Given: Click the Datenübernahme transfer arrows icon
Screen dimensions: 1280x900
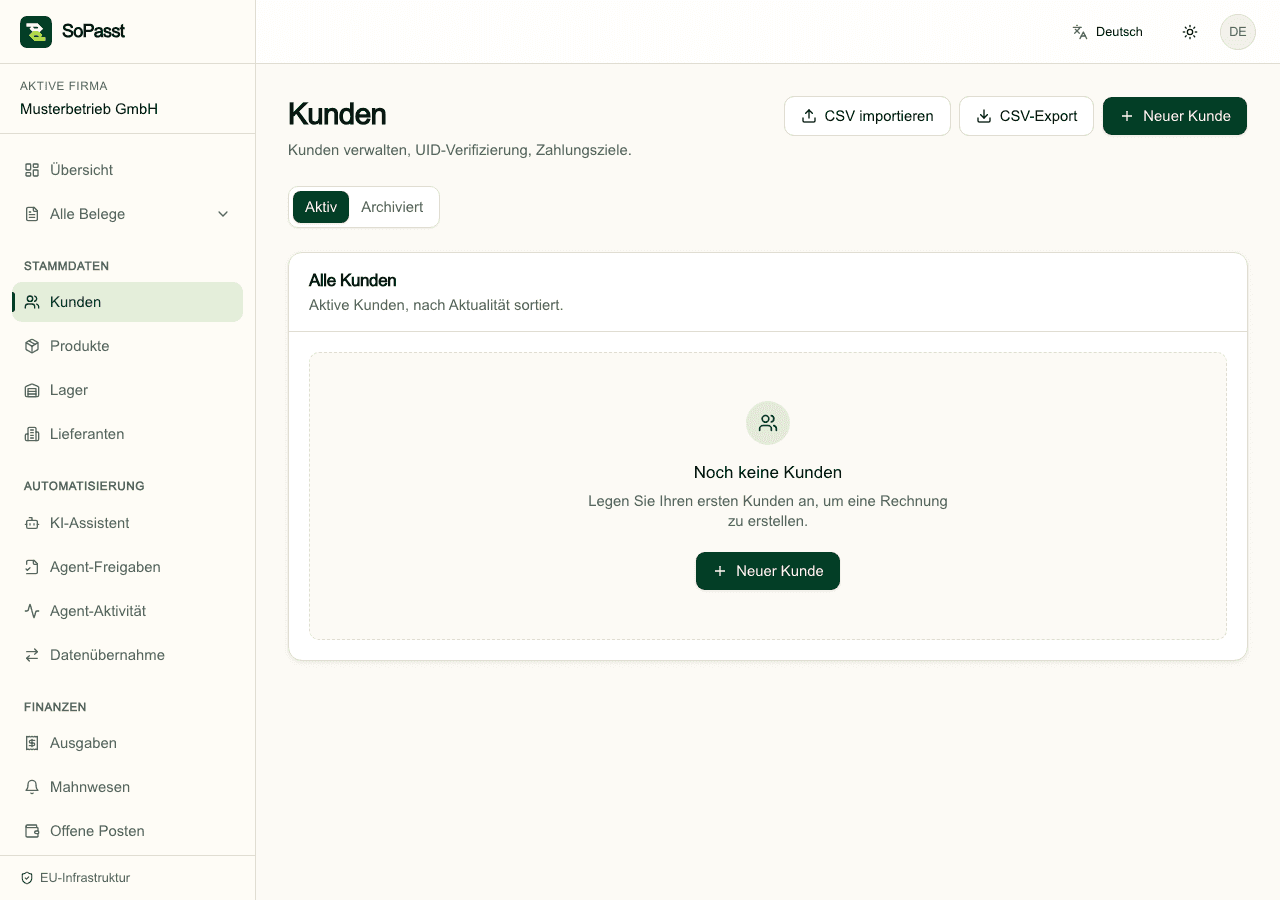Looking at the screenshot, I should click(32, 655).
